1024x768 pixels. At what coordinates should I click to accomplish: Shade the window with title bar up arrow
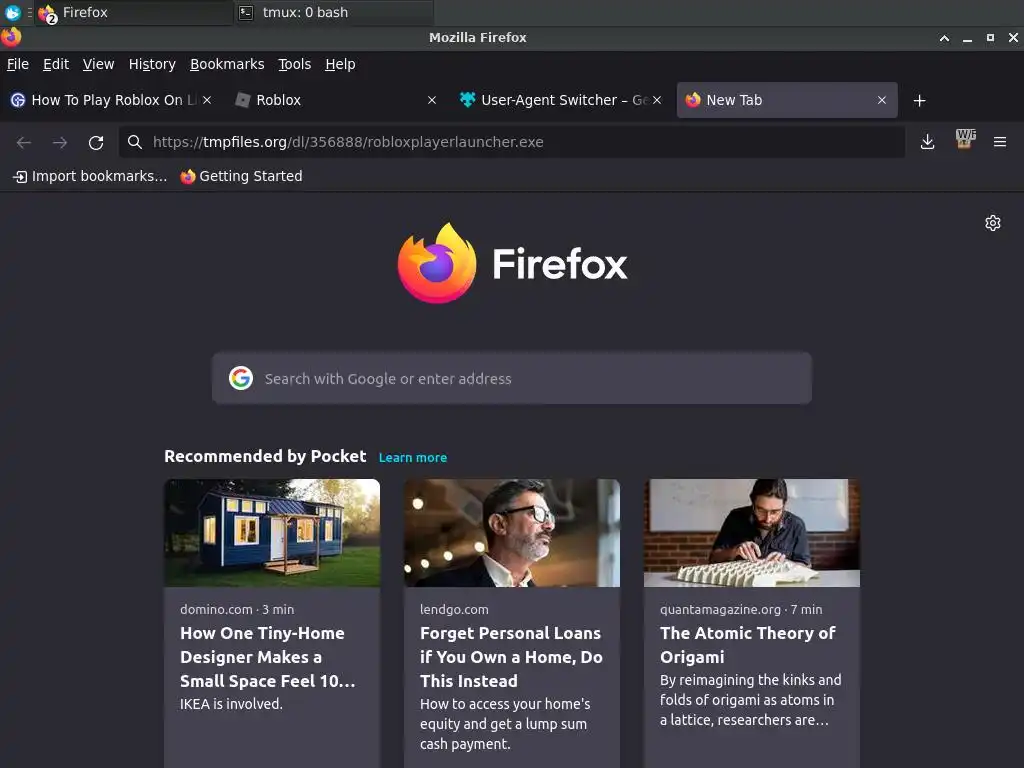click(944, 38)
